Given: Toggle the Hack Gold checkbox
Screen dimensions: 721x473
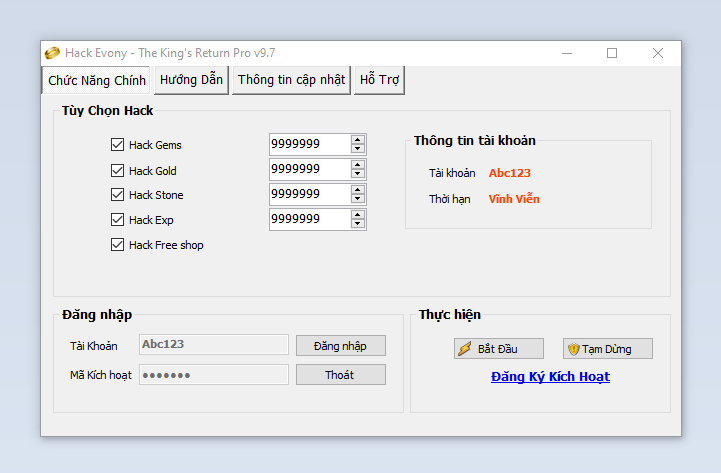Looking at the screenshot, I should pos(117,170).
